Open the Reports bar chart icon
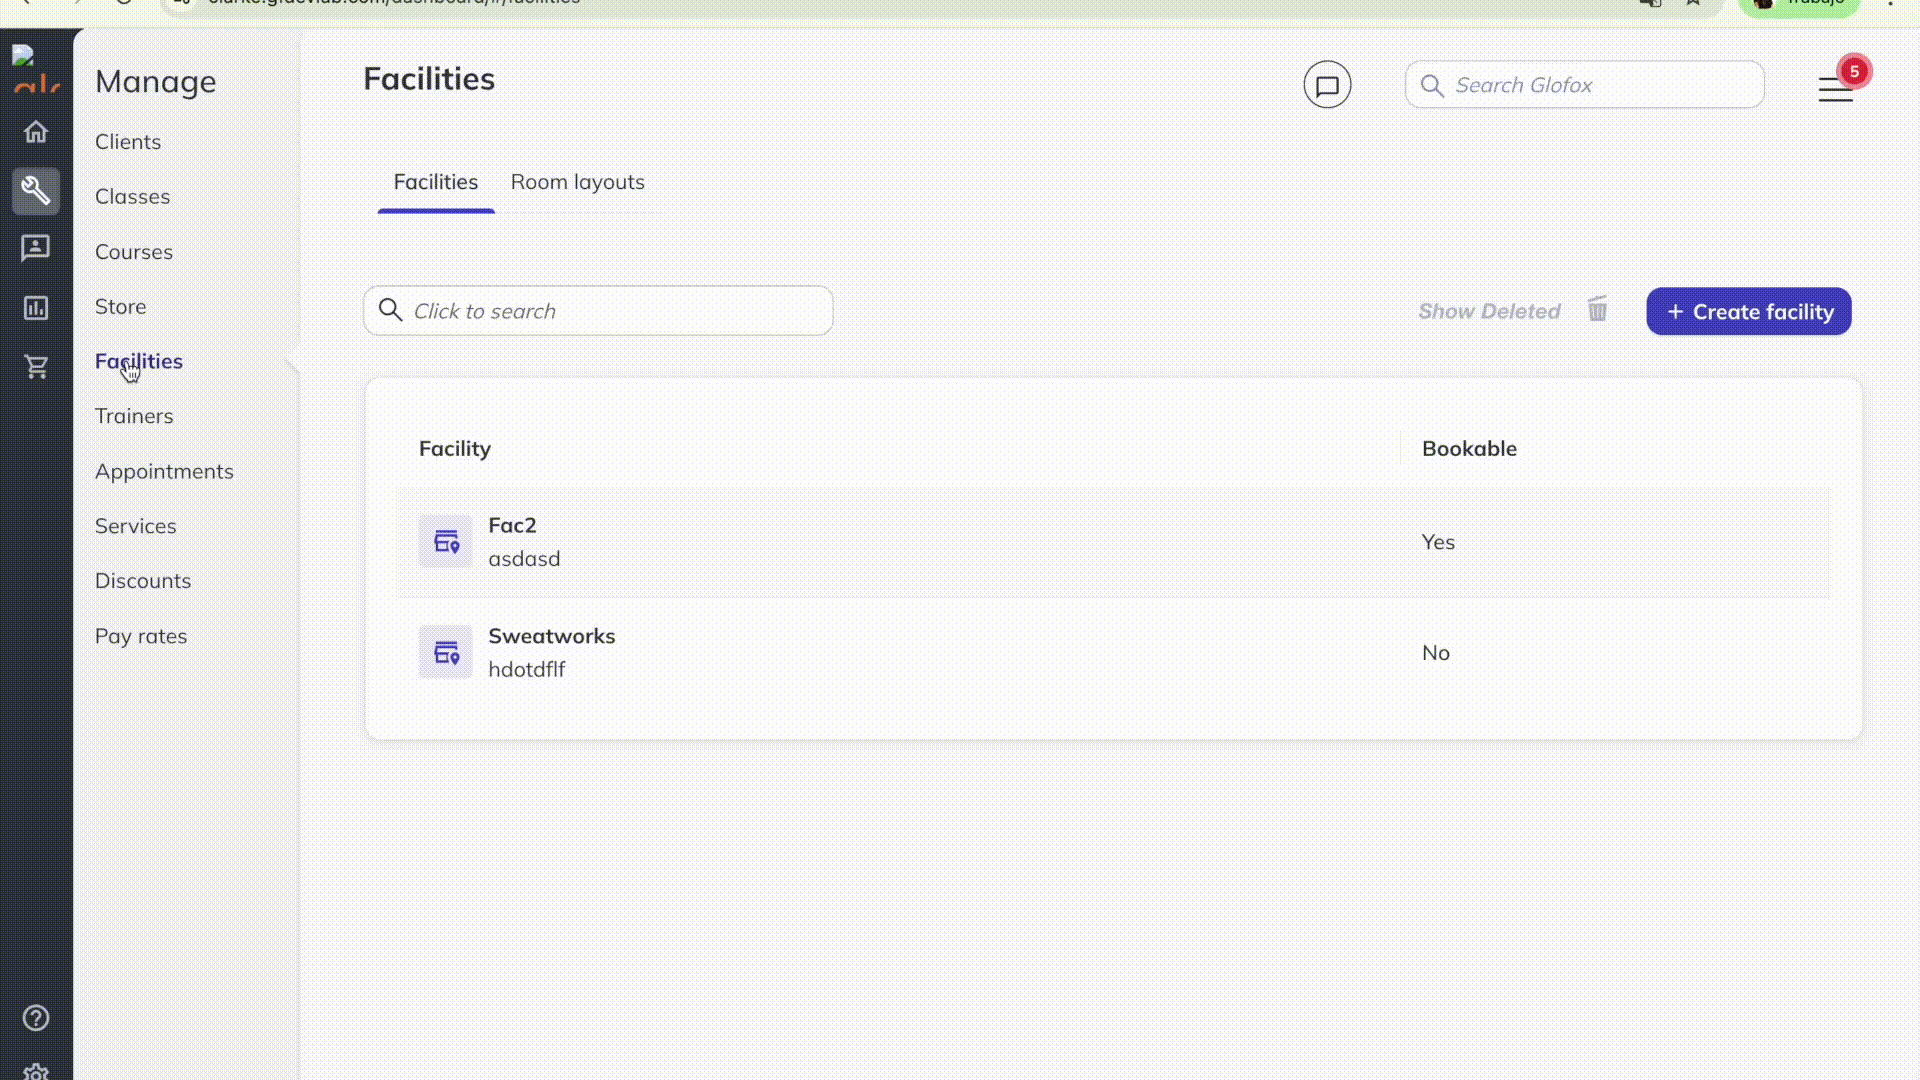The image size is (1920, 1080). (36, 308)
